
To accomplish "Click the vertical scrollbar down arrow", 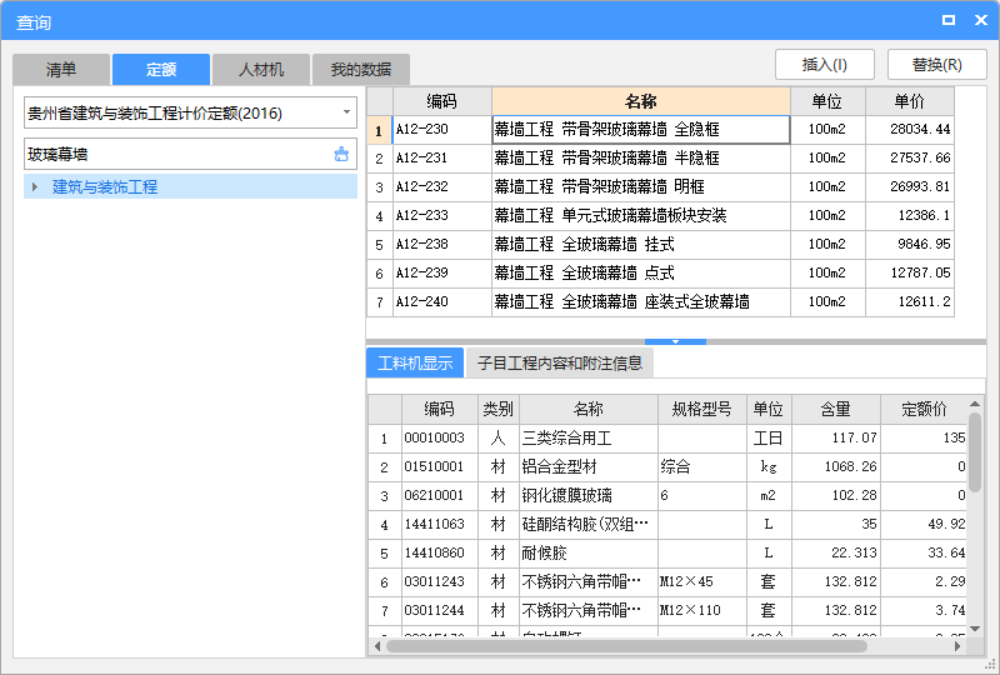I will [x=974, y=628].
